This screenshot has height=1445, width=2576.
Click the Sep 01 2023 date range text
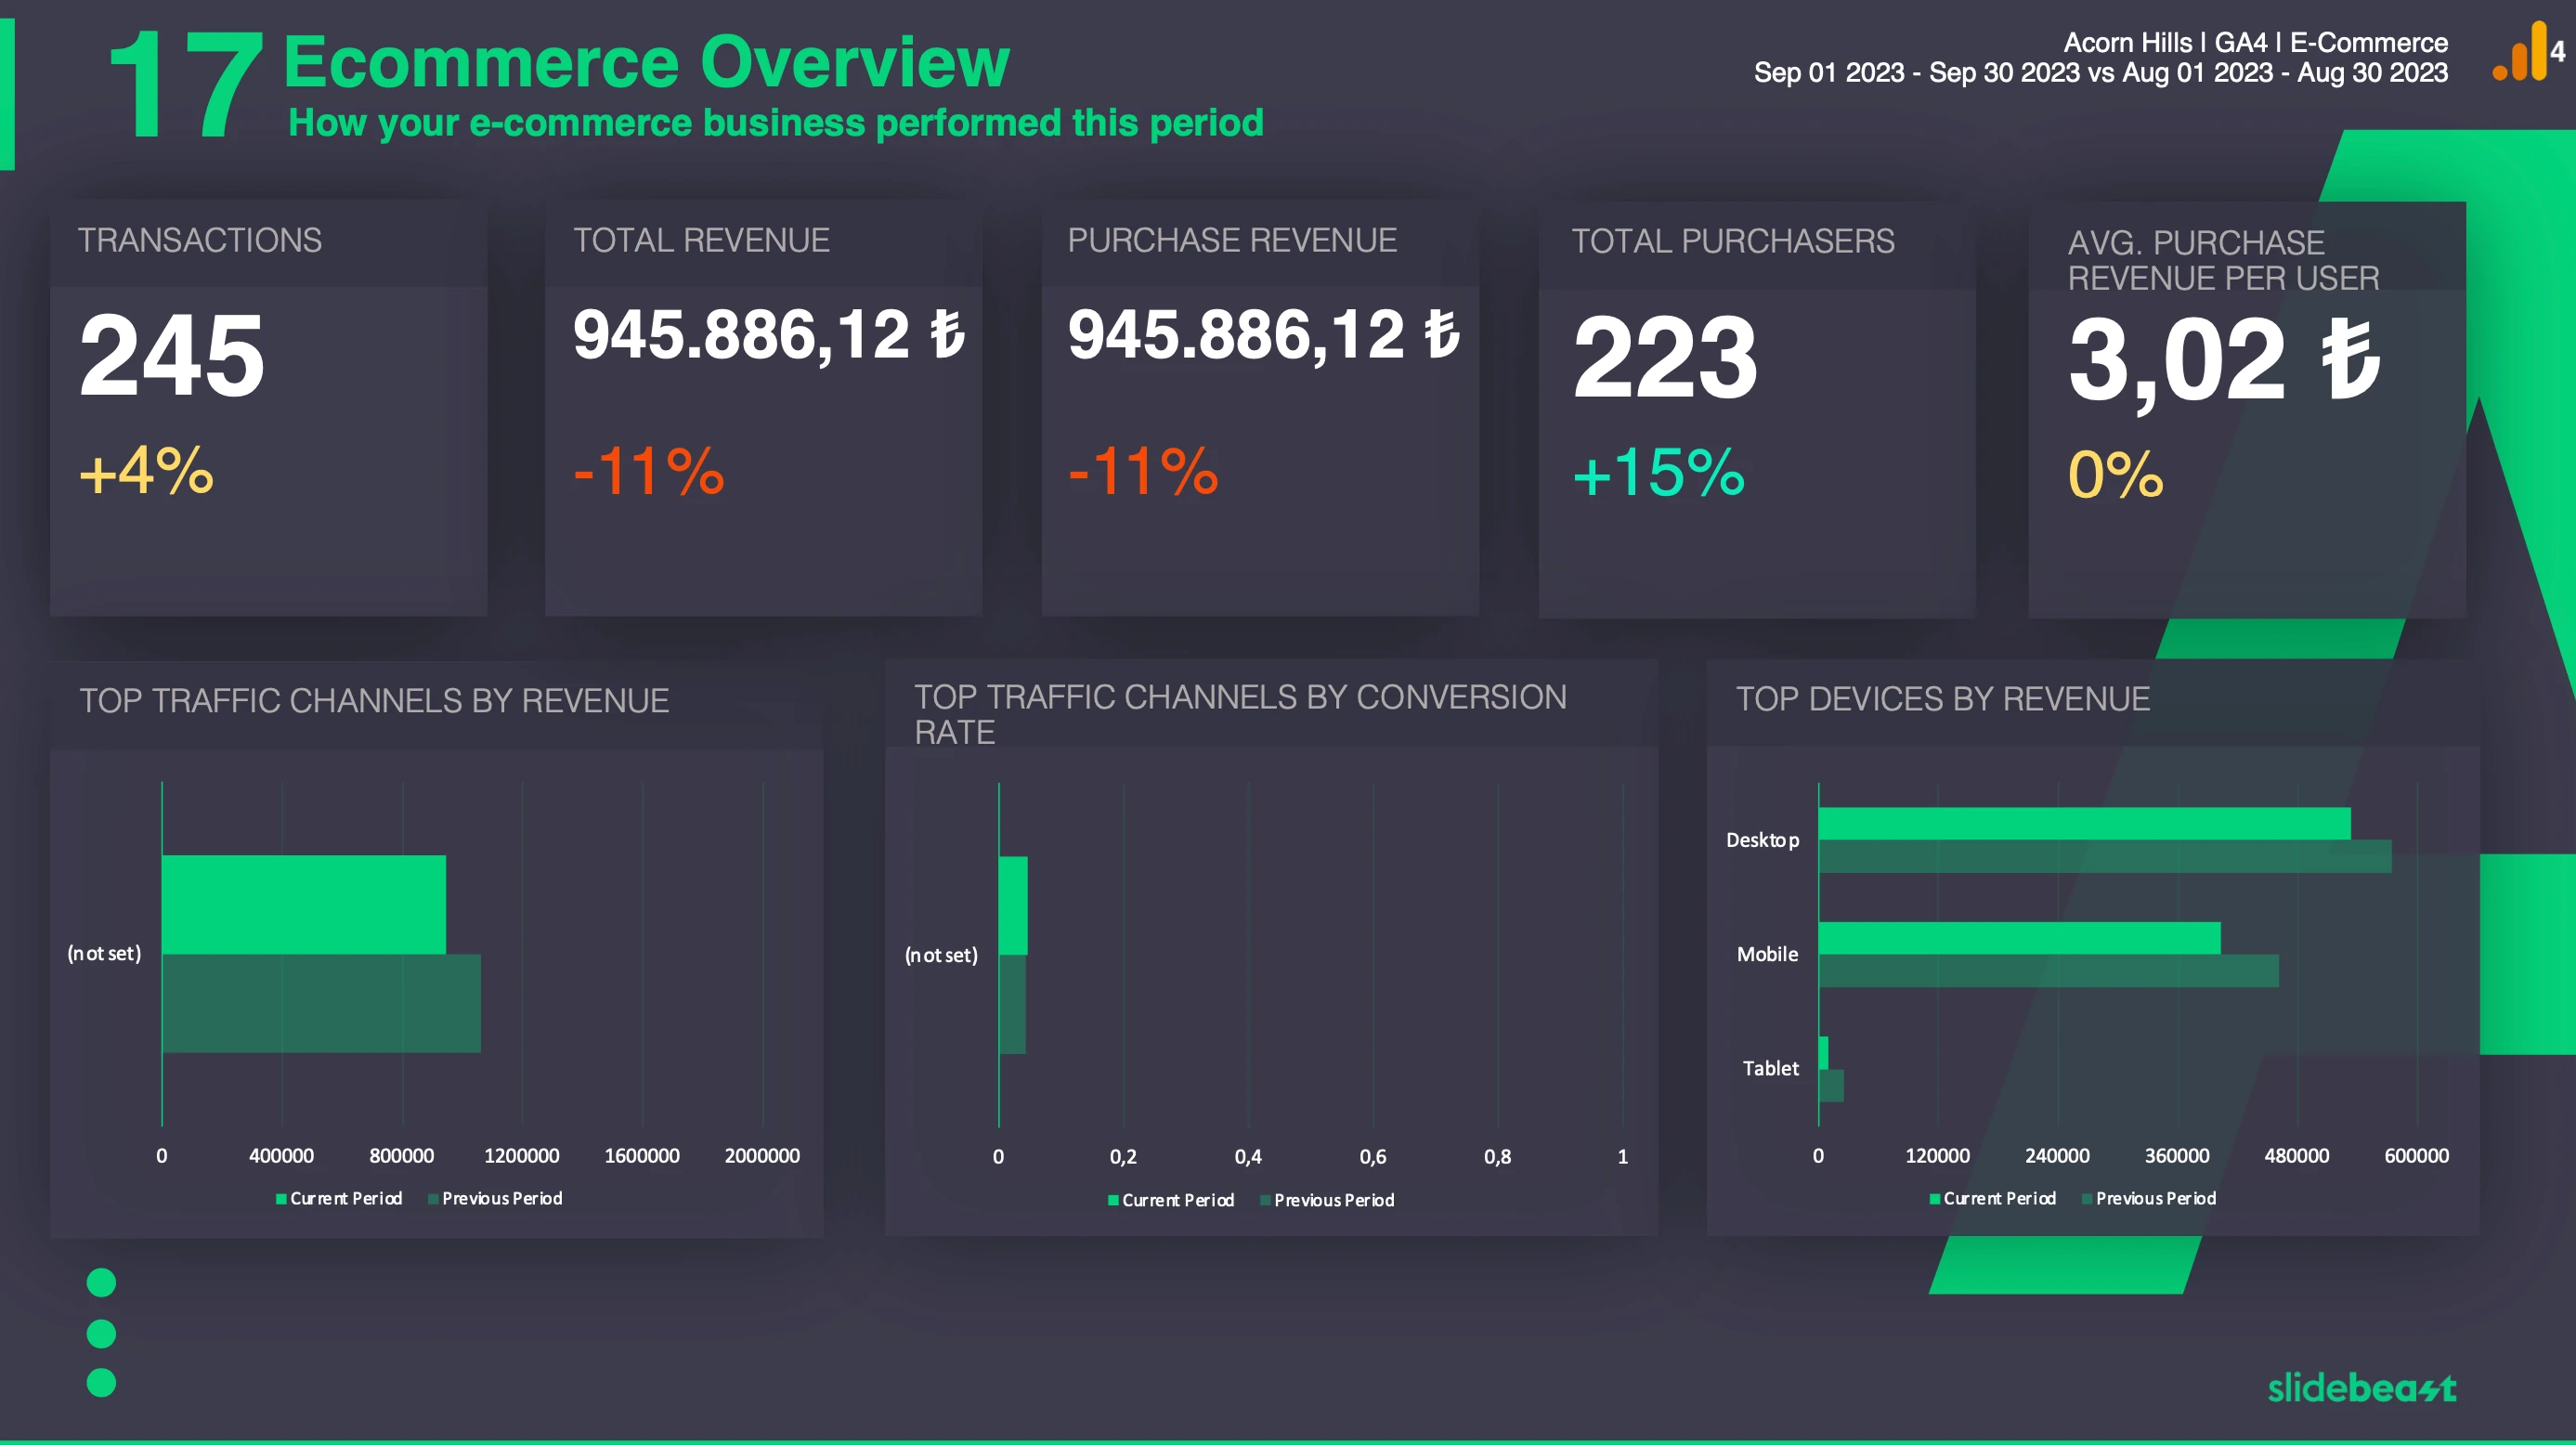click(x=2101, y=73)
